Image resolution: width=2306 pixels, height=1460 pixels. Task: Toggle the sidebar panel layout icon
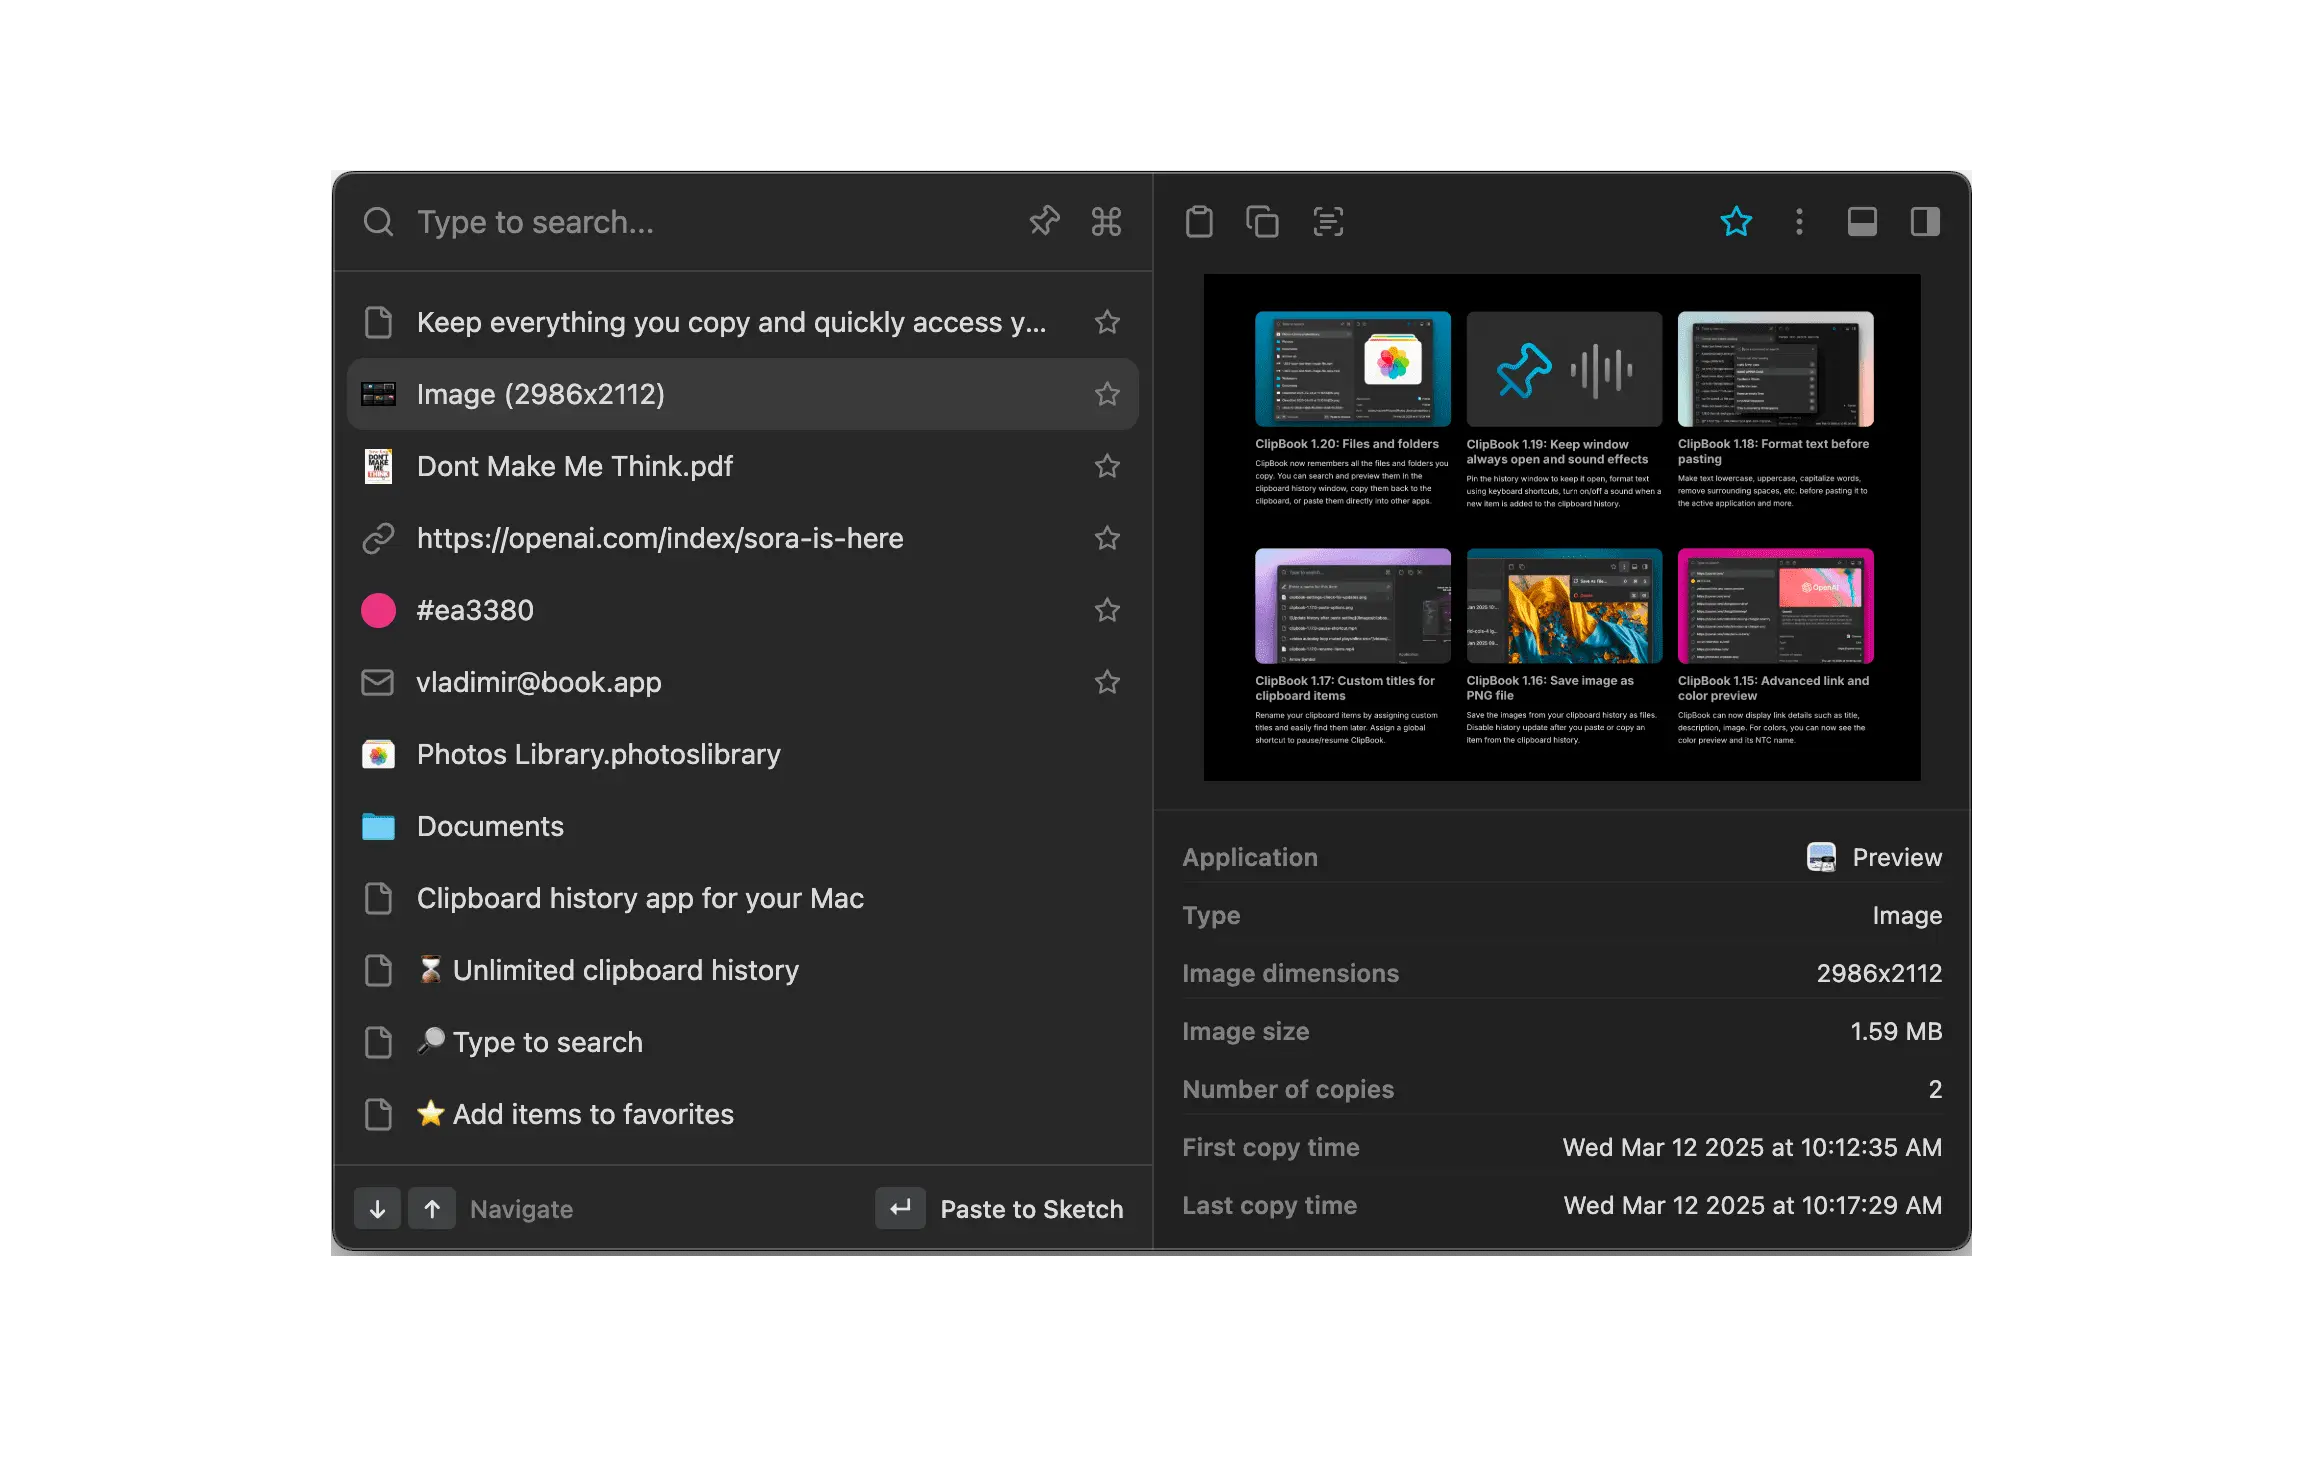1924,221
